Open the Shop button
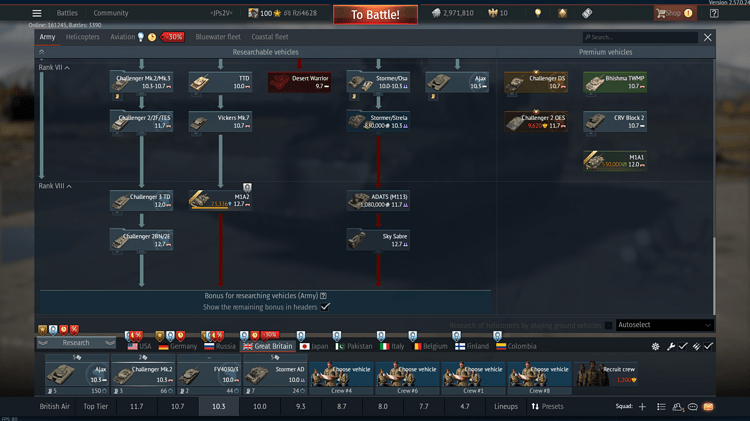Screen dimensions: 750x421 674,13
